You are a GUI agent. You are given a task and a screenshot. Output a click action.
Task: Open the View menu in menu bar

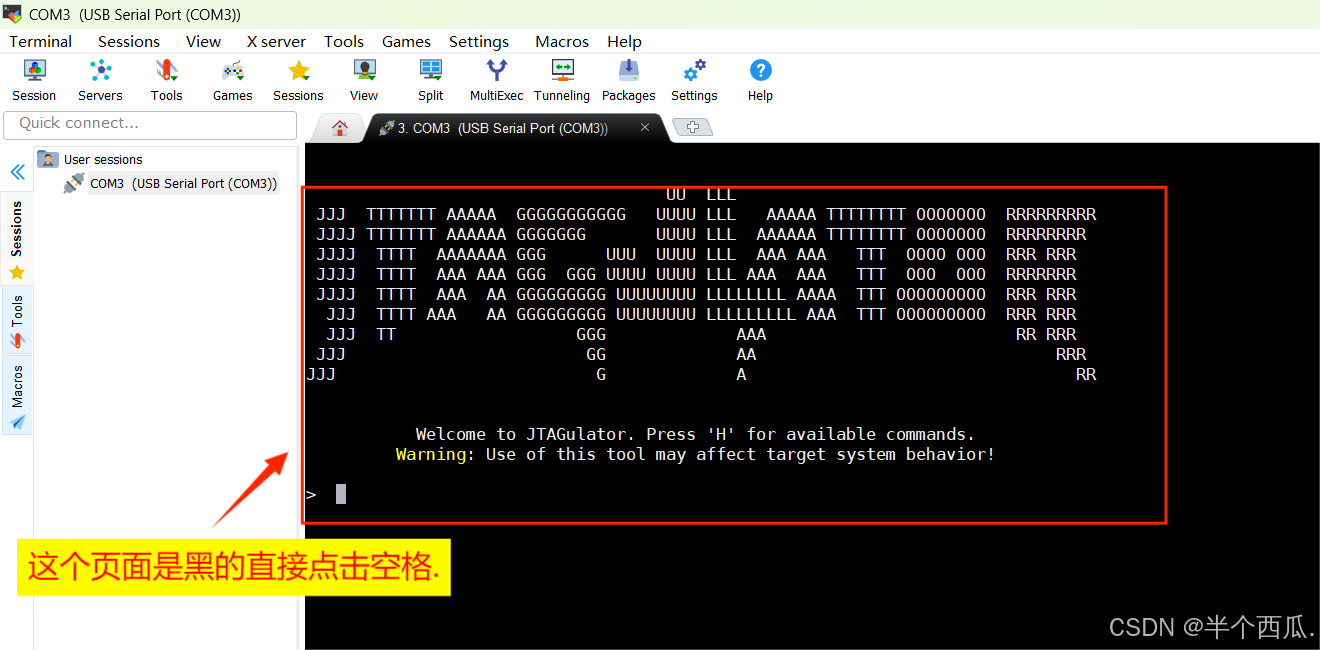point(203,41)
